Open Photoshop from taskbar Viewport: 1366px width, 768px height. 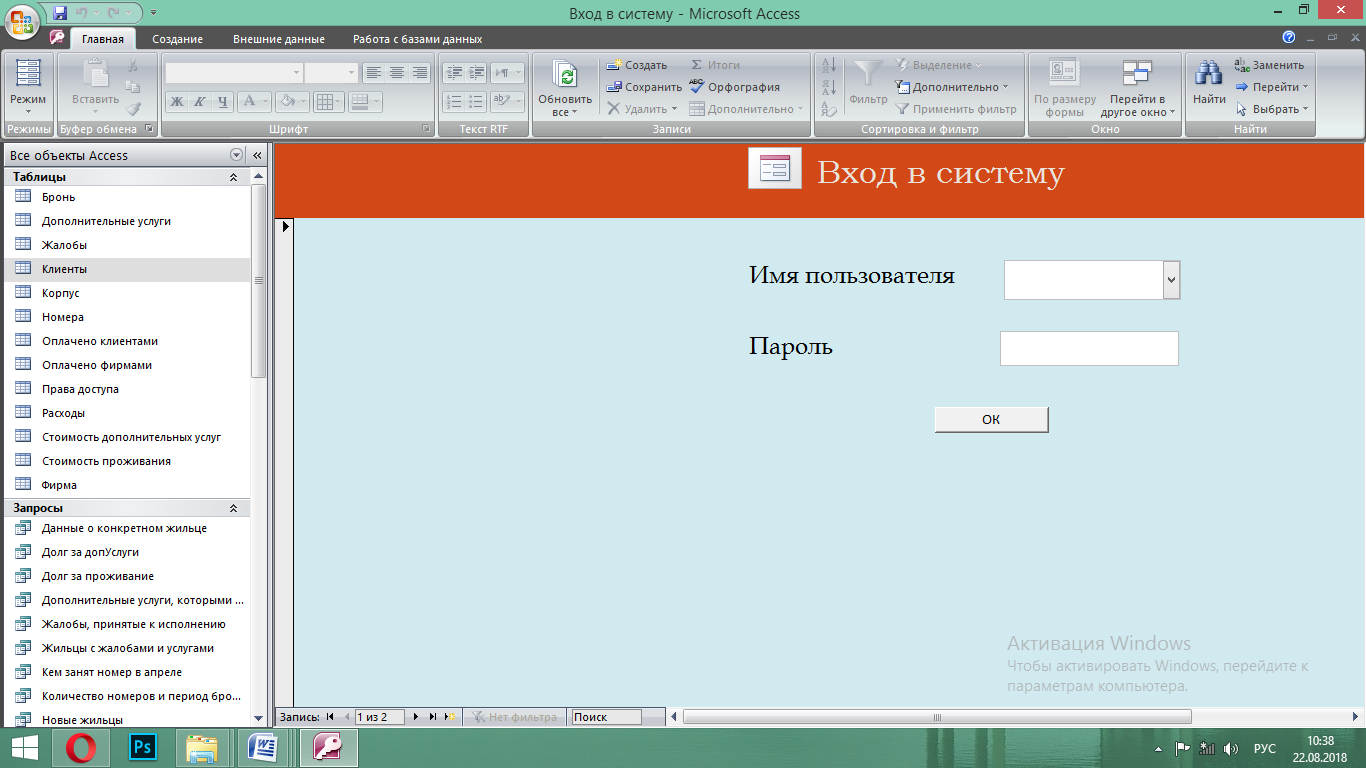(x=142, y=747)
